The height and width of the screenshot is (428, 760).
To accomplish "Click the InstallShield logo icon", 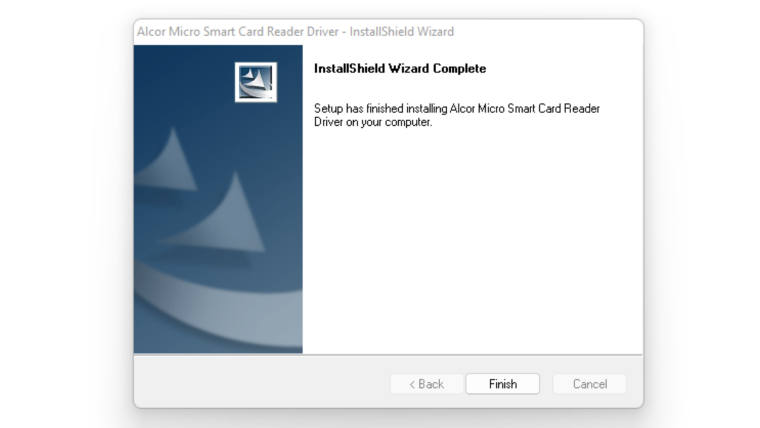I will (x=255, y=82).
